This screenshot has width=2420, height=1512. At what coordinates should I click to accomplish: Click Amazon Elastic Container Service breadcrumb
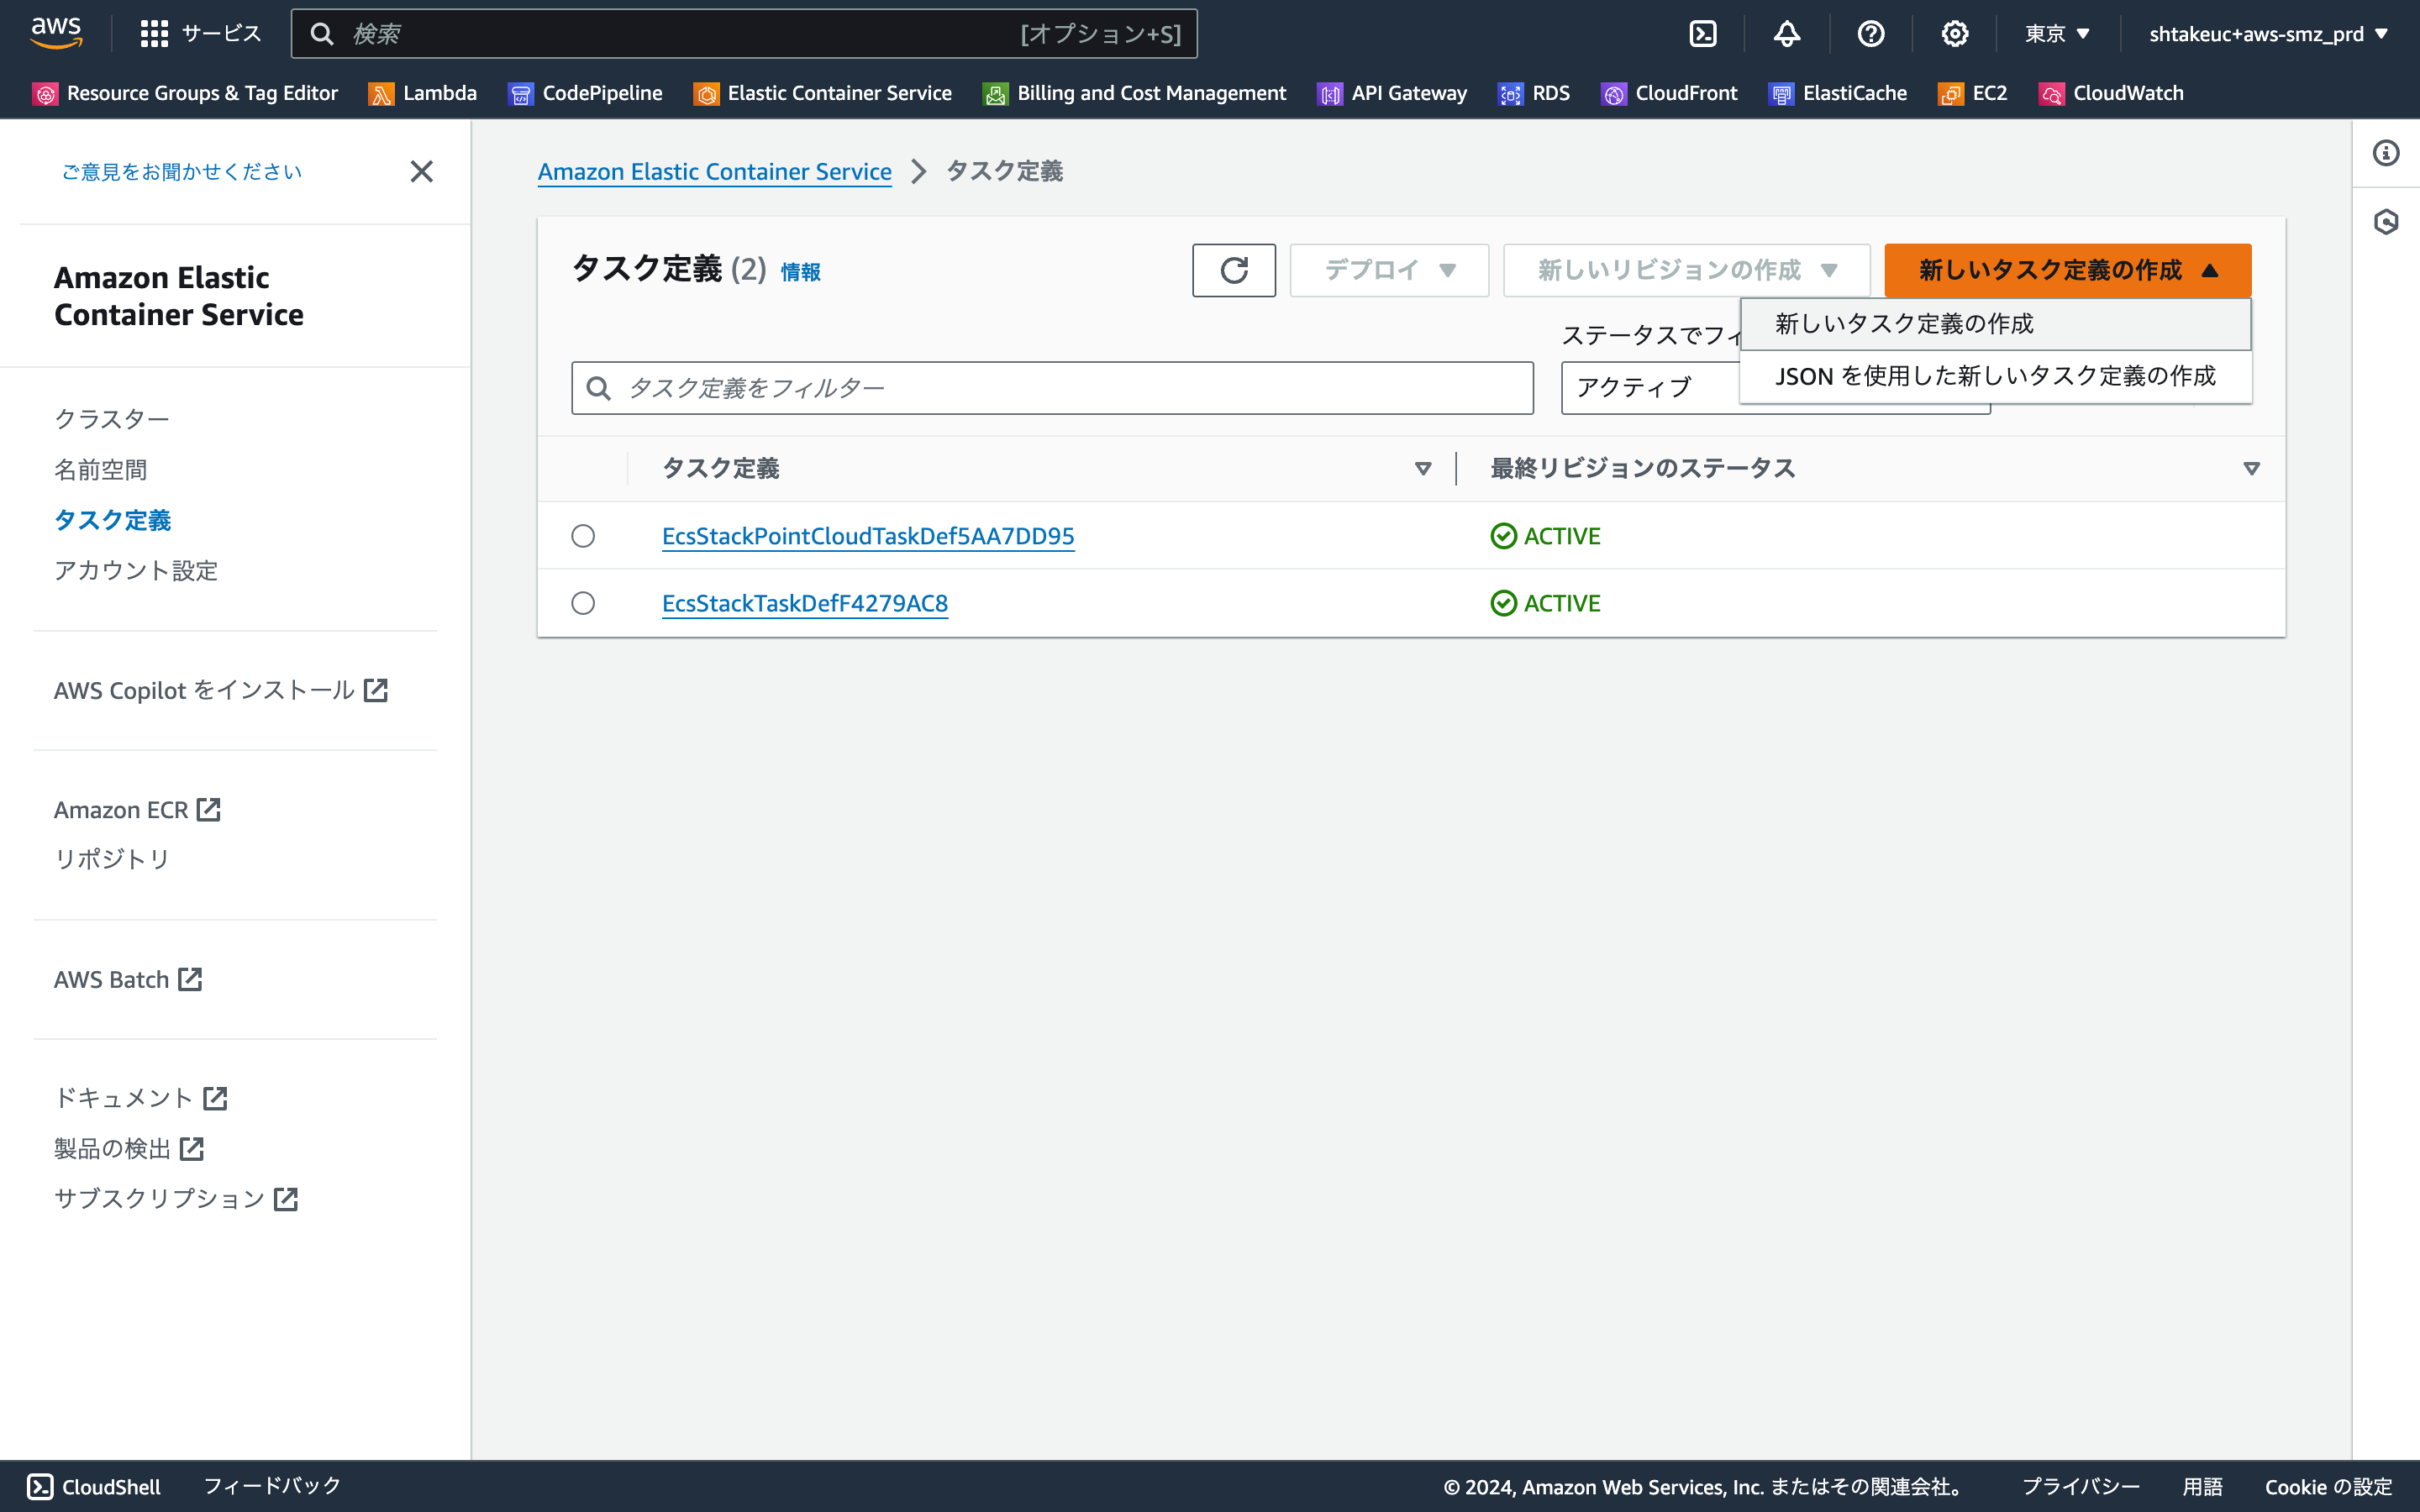(715, 171)
